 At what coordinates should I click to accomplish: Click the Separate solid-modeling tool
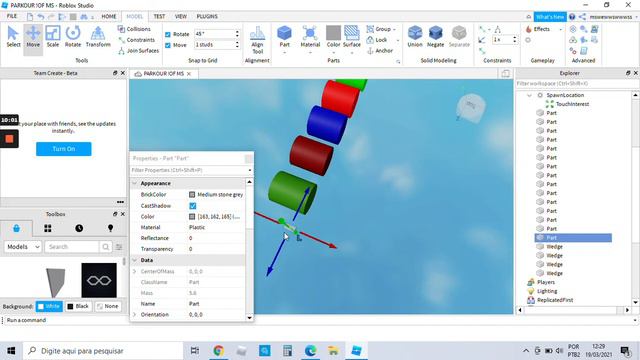[459, 37]
